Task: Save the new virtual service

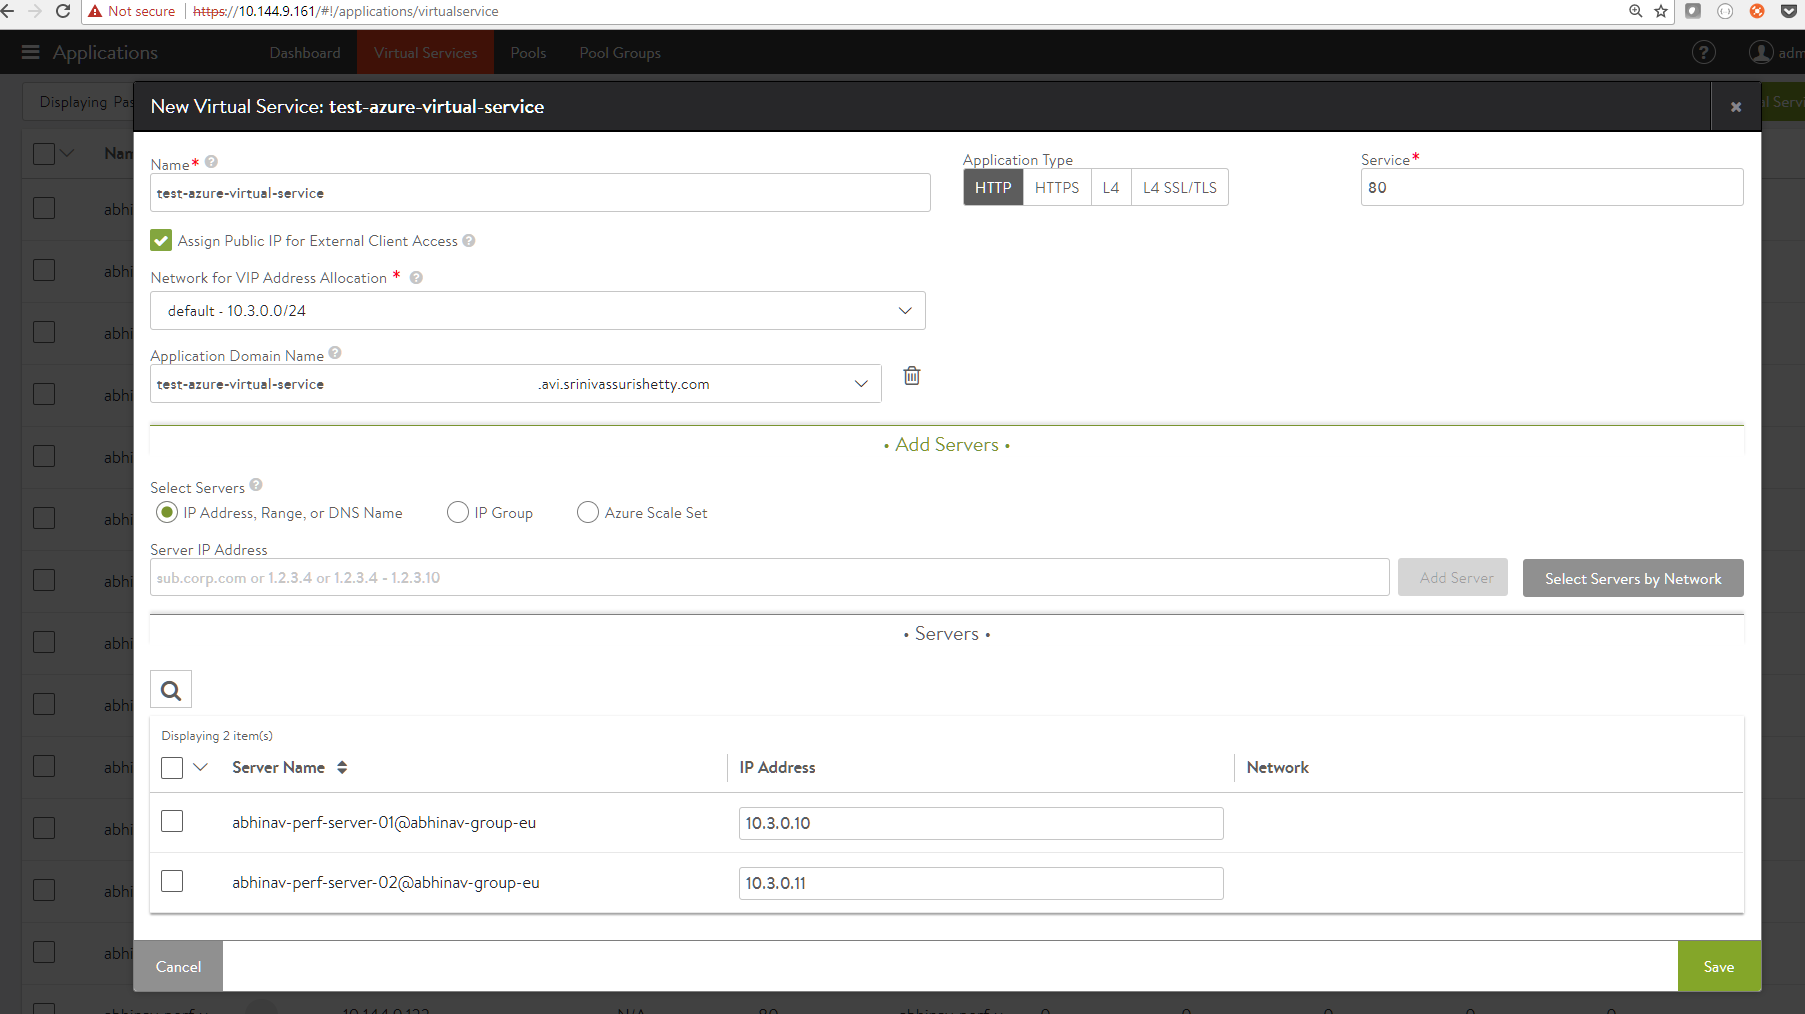Action: pyautogui.click(x=1719, y=967)
